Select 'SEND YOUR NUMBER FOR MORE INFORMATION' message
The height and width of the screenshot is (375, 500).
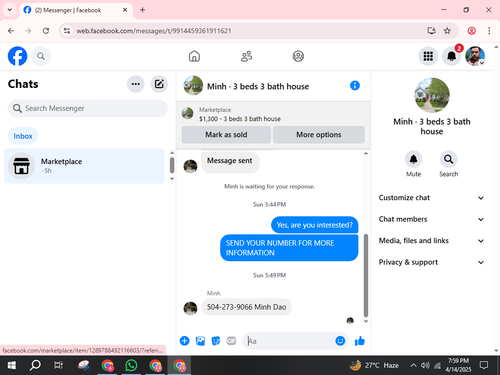click(x=289, y=248)
